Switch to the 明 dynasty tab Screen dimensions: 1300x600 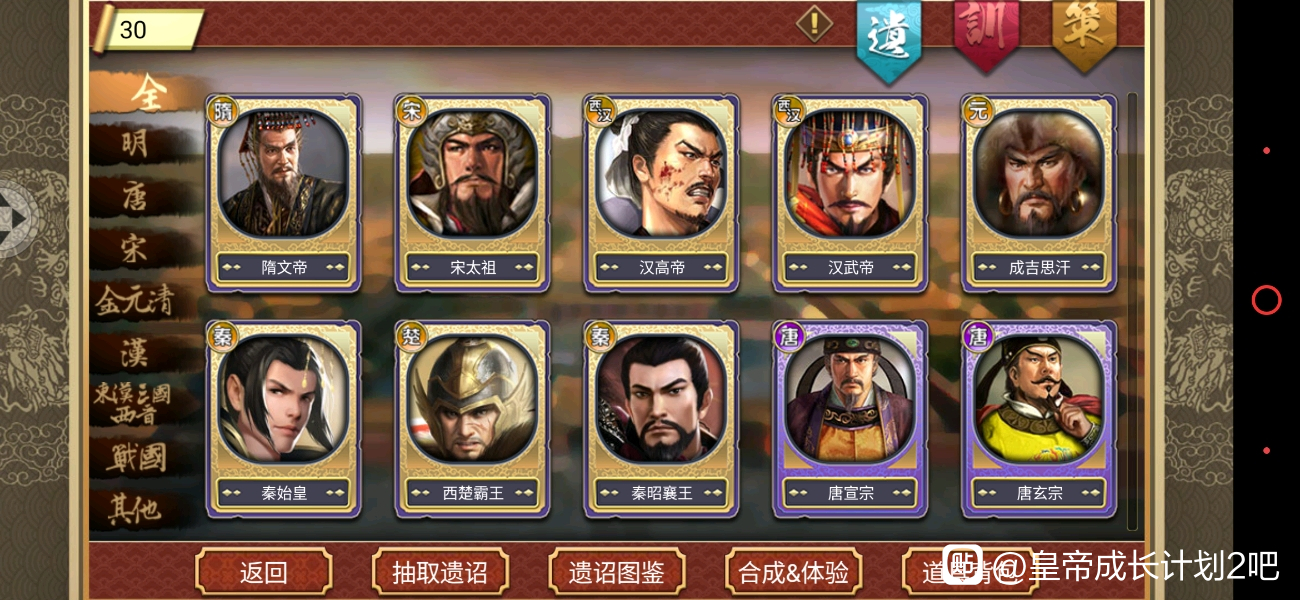coord(136,145)
